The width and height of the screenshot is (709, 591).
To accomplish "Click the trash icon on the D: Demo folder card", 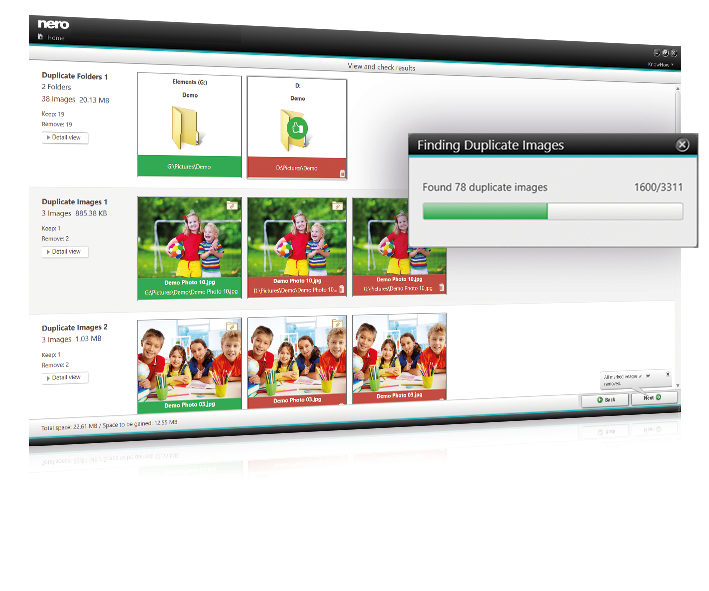I will click(342, 173).
